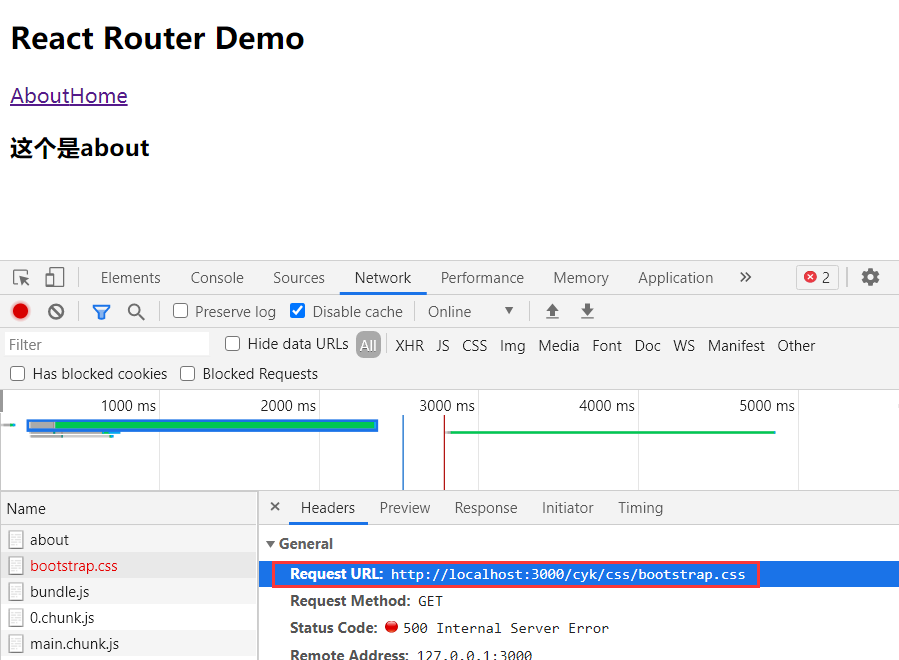Click the Request URL value text

568,575
